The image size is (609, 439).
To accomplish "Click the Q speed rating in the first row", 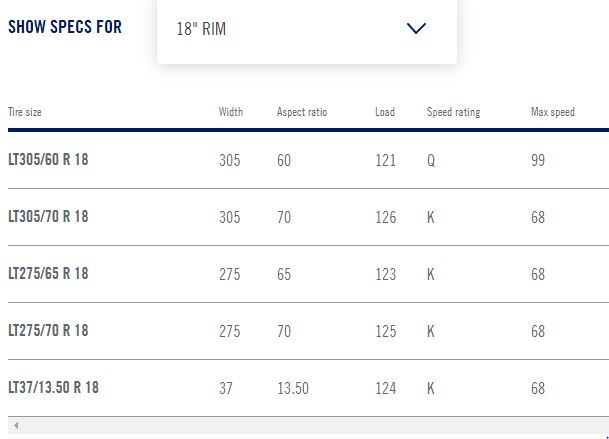I will point(431,160).
